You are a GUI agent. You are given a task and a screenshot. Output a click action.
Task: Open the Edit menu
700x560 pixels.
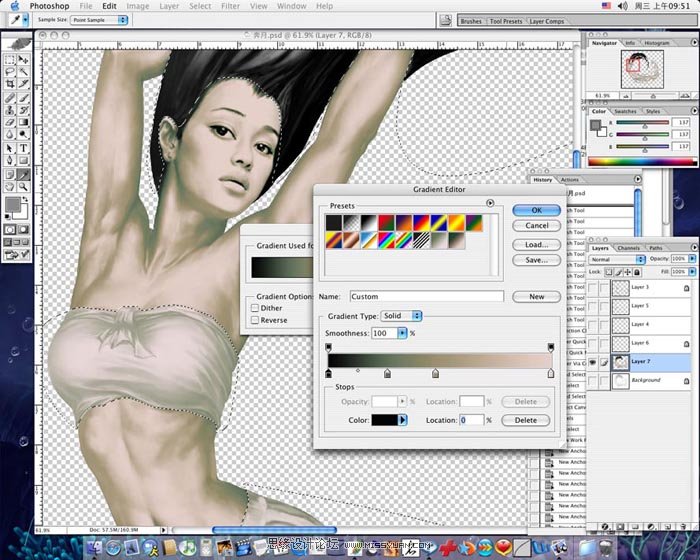pyautogui.click(x=109, y=6)
